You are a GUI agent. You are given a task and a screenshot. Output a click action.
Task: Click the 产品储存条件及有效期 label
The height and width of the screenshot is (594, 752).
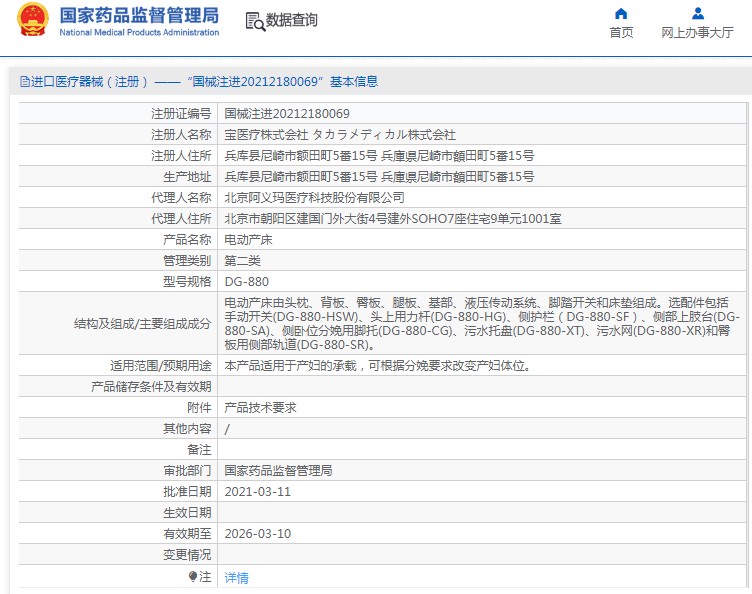click(x=151, y=386)
